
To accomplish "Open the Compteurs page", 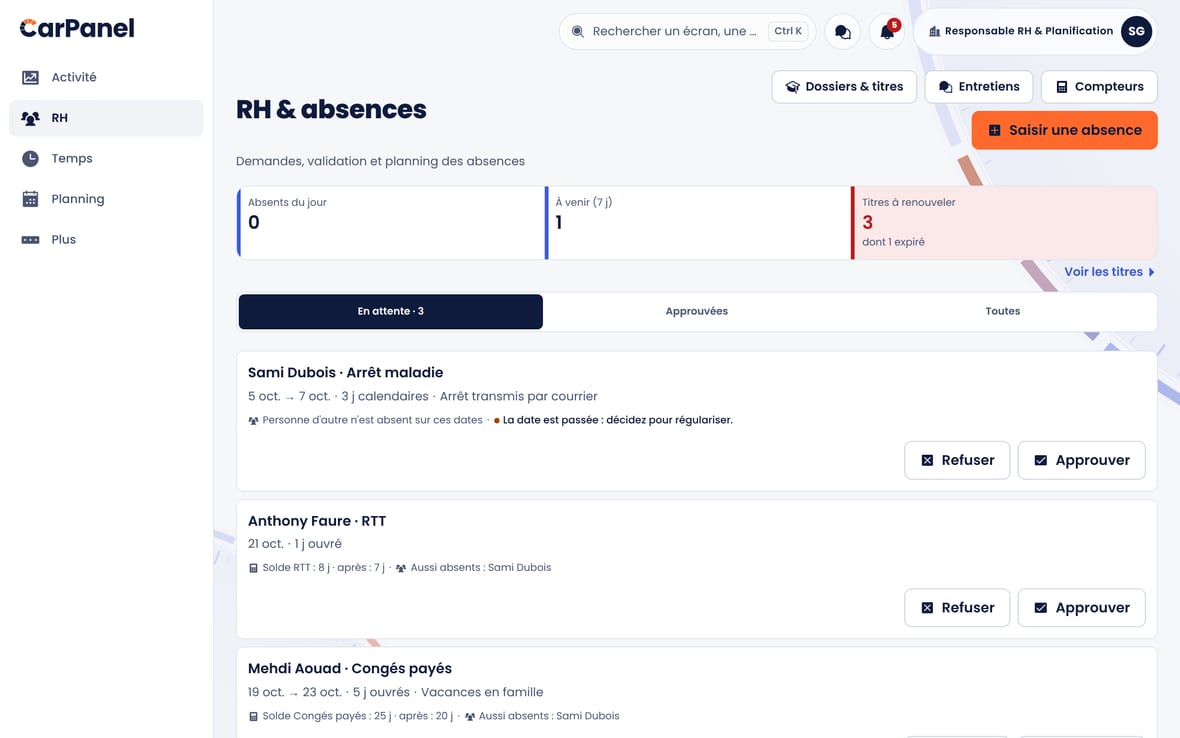I will pyautogui.click(x=1099, y=87).
